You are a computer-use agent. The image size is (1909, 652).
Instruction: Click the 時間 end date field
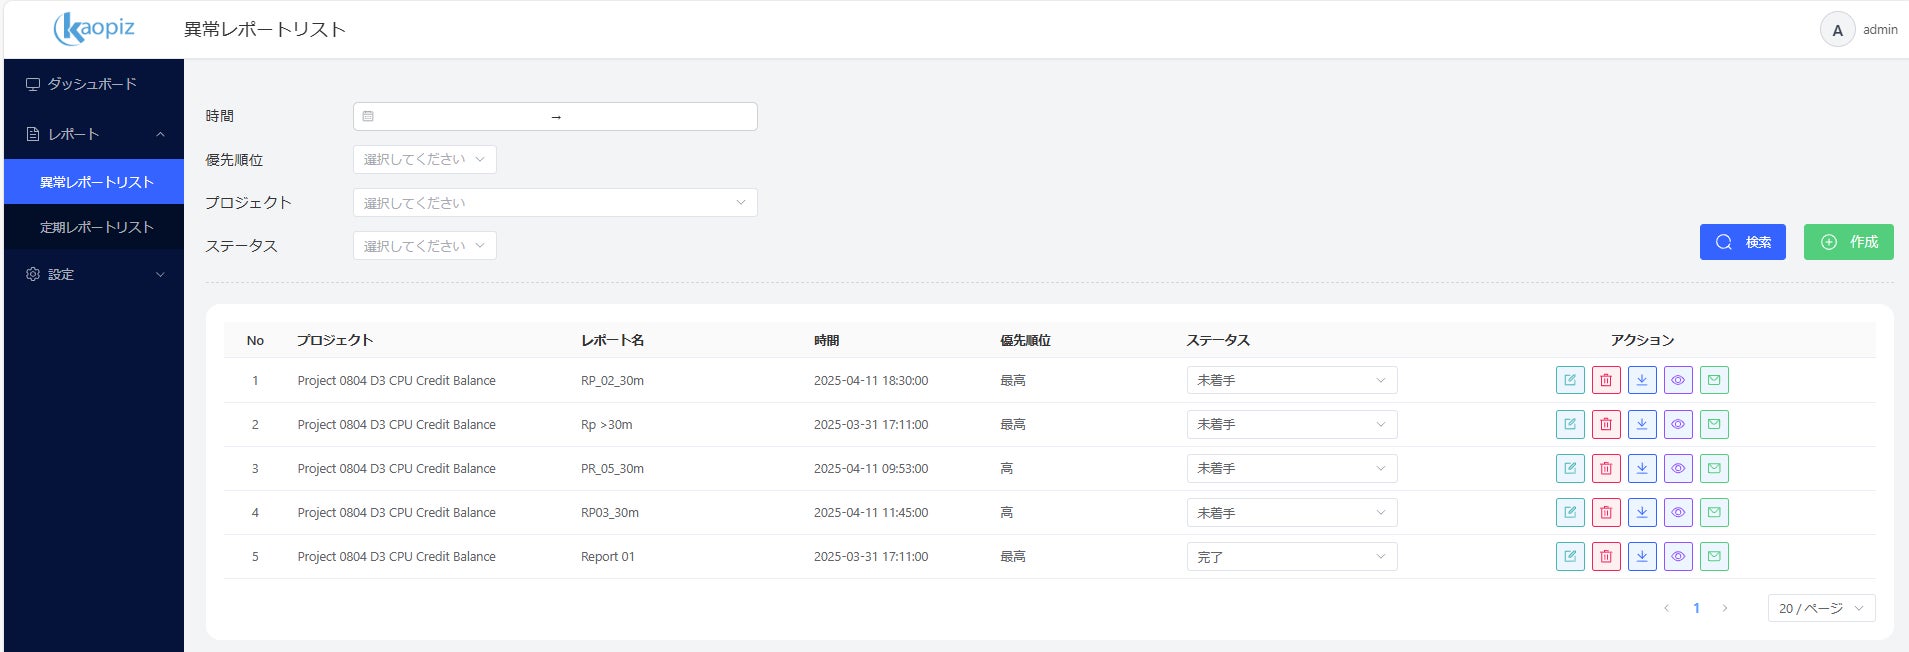pyautogui.click(x=655, y=116)
